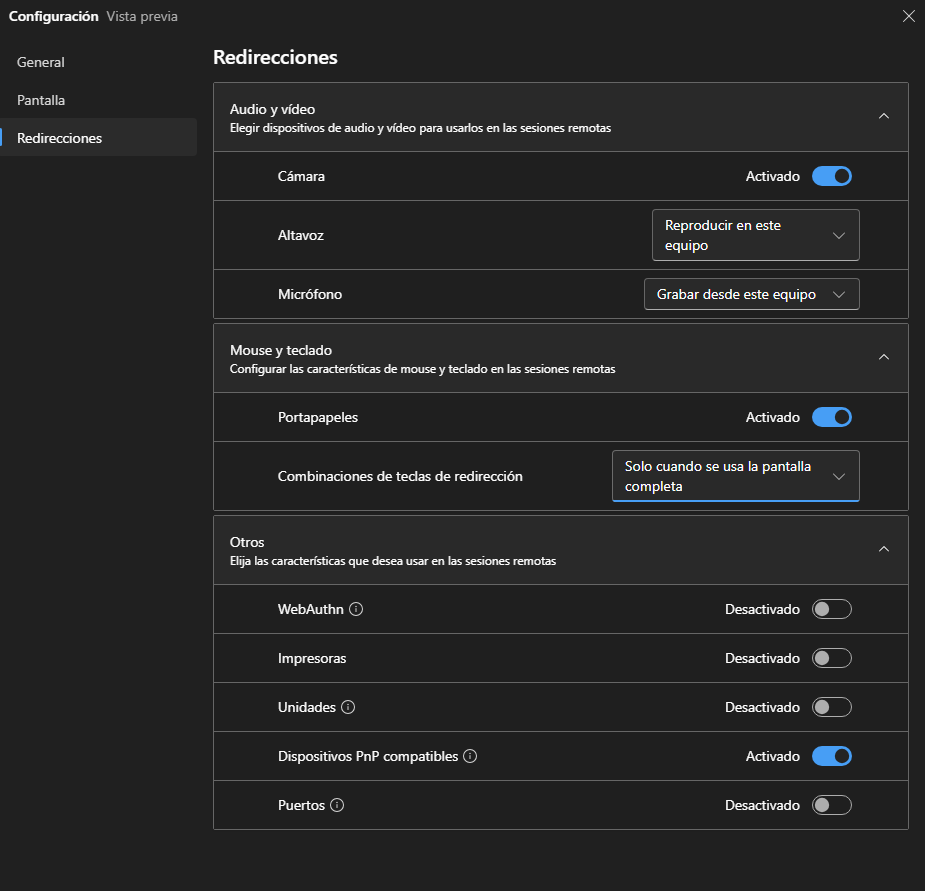Disable Dispositivos PnP compatibles toggle
925x891 pixels.
click(x=832, y=756)
